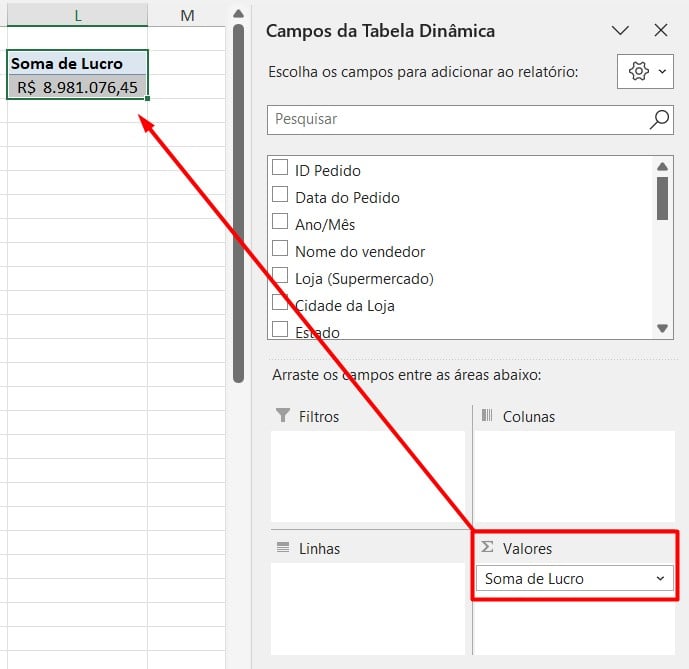The height and width of the screenshot is (669, 689).
Task: Click the Filtros funnel icon
Action: tap(282, 416)
